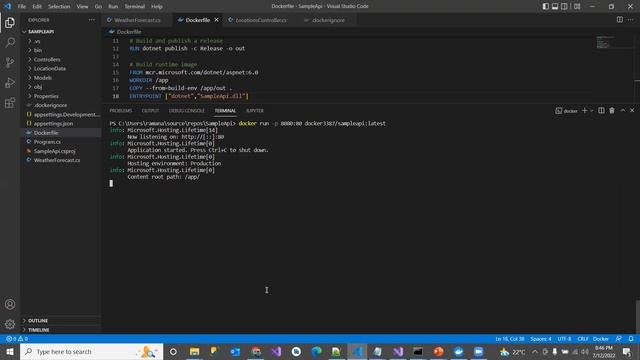This screenshot has width=640, height=360.
Task: Open the Source Control view
Action: click(10, 62)
